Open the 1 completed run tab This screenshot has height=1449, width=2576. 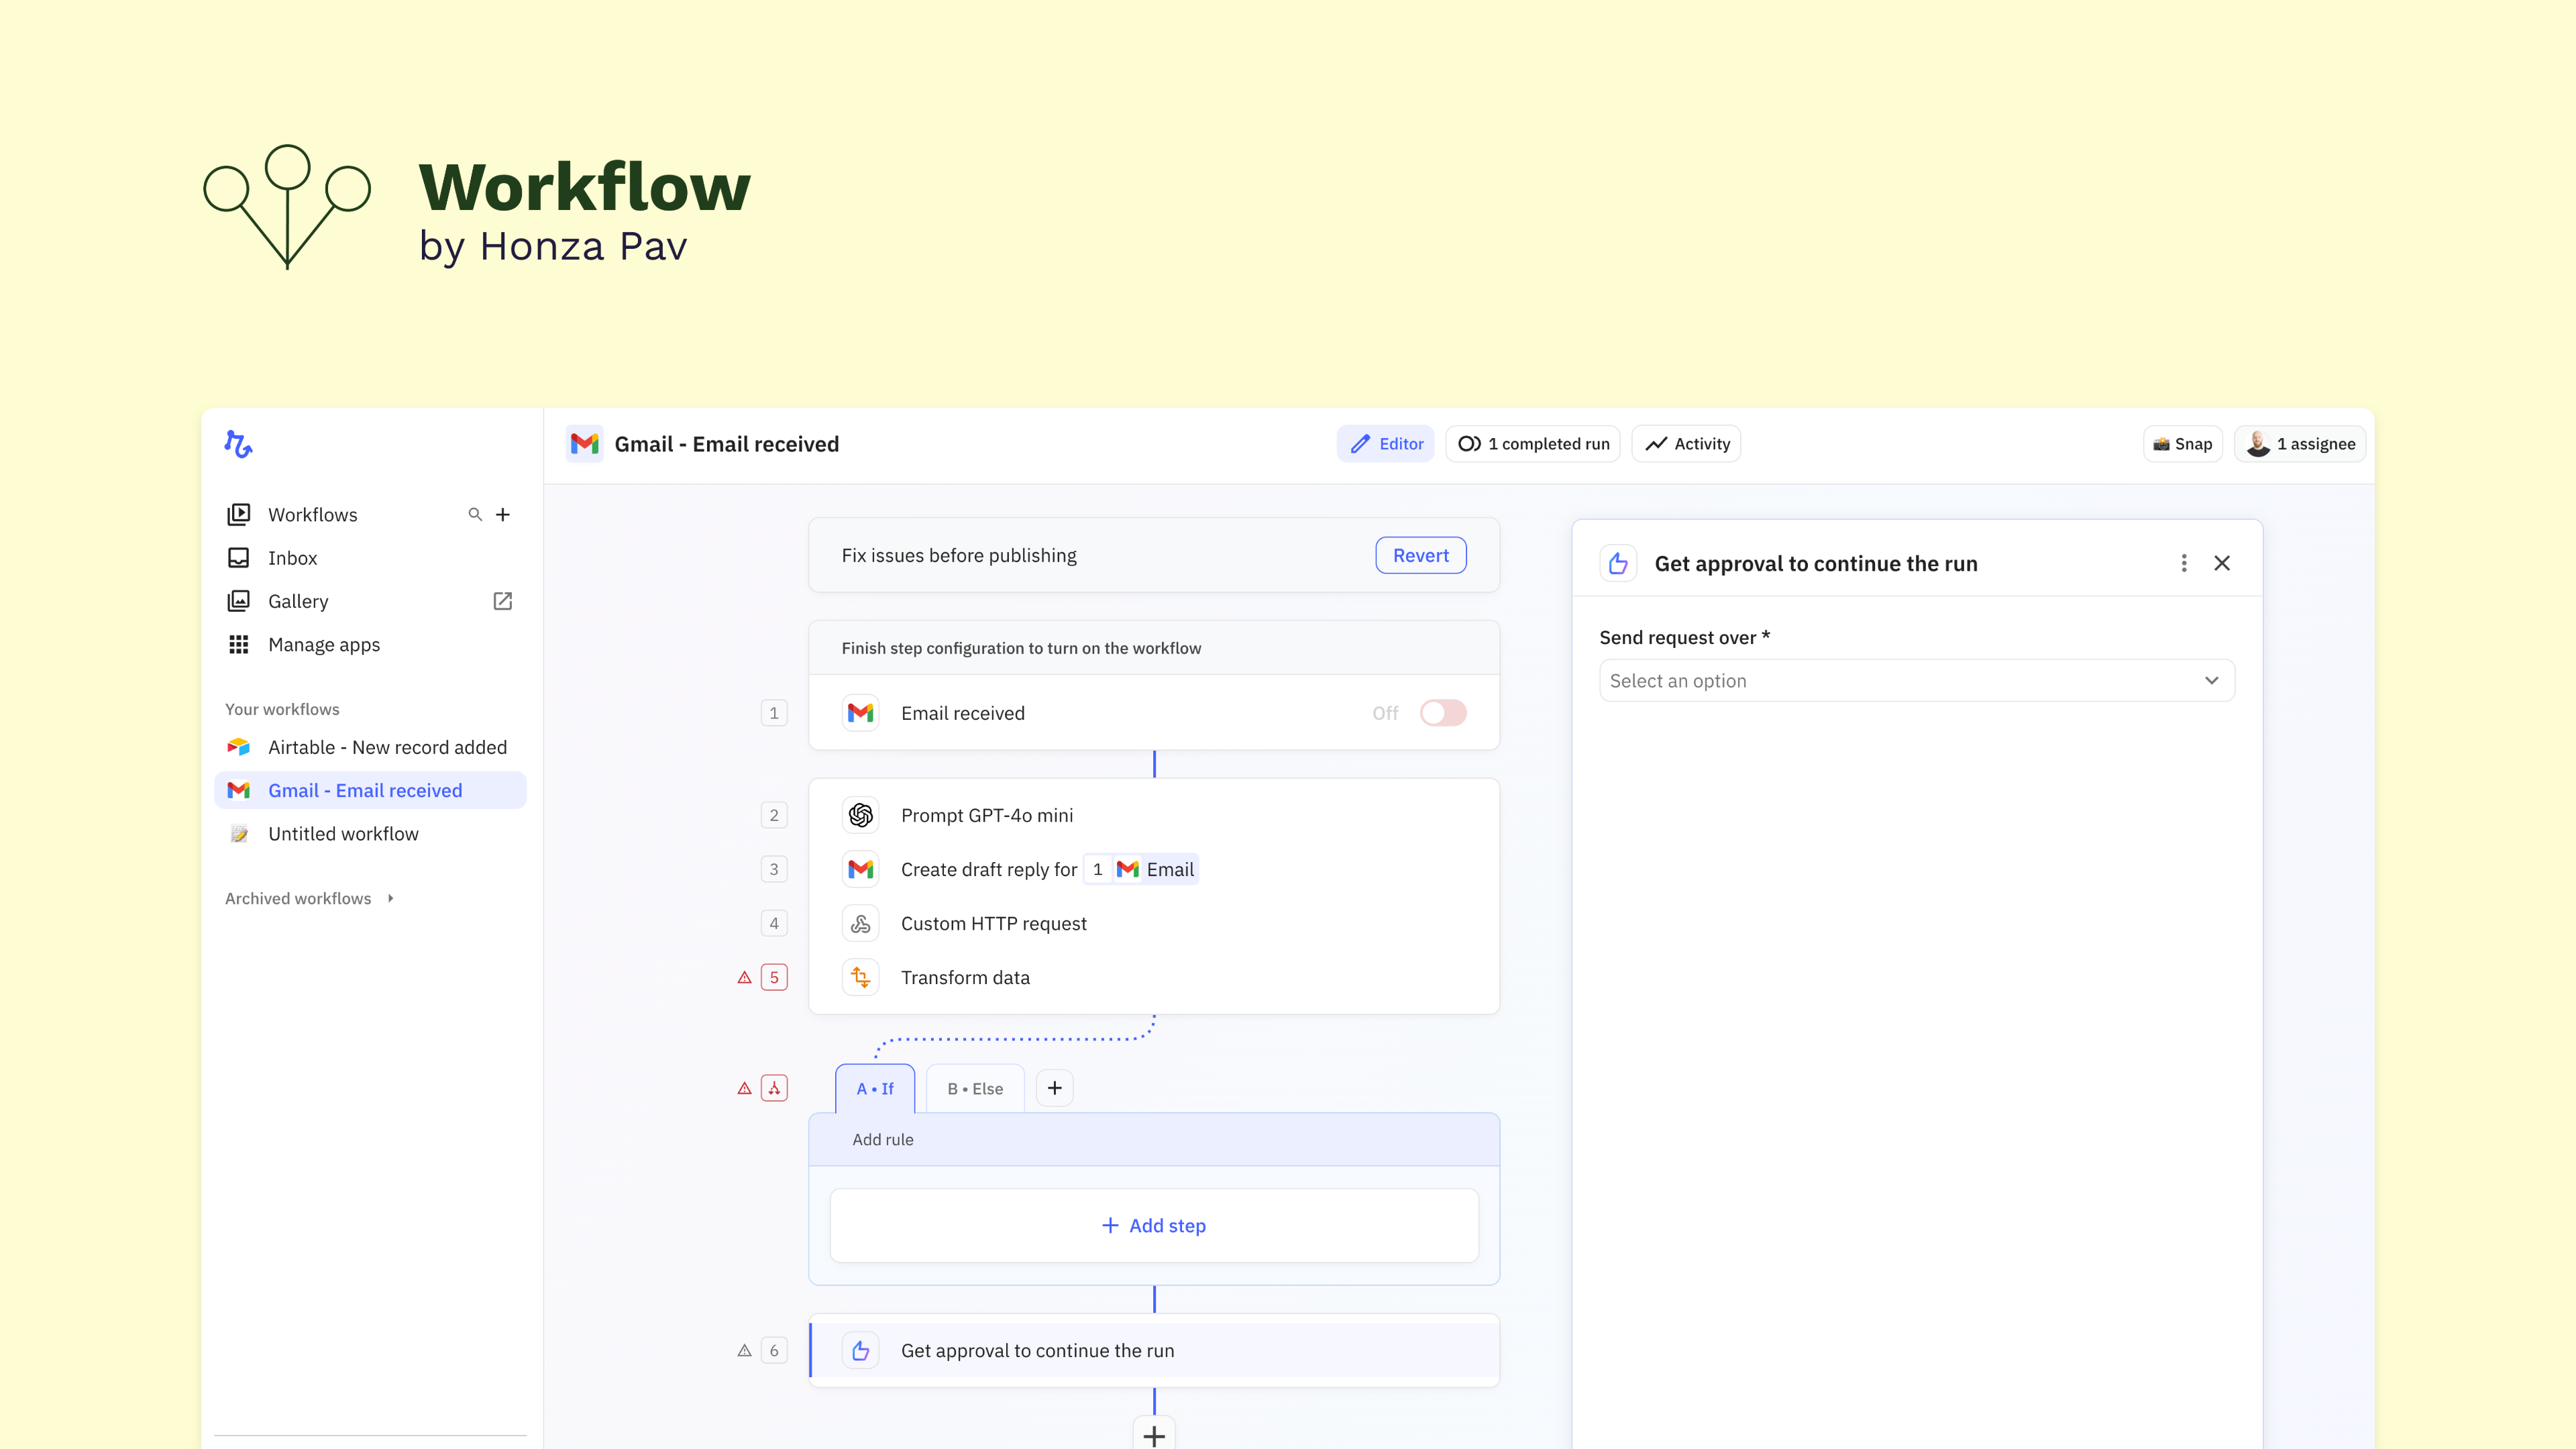(x=1533, y=444)
